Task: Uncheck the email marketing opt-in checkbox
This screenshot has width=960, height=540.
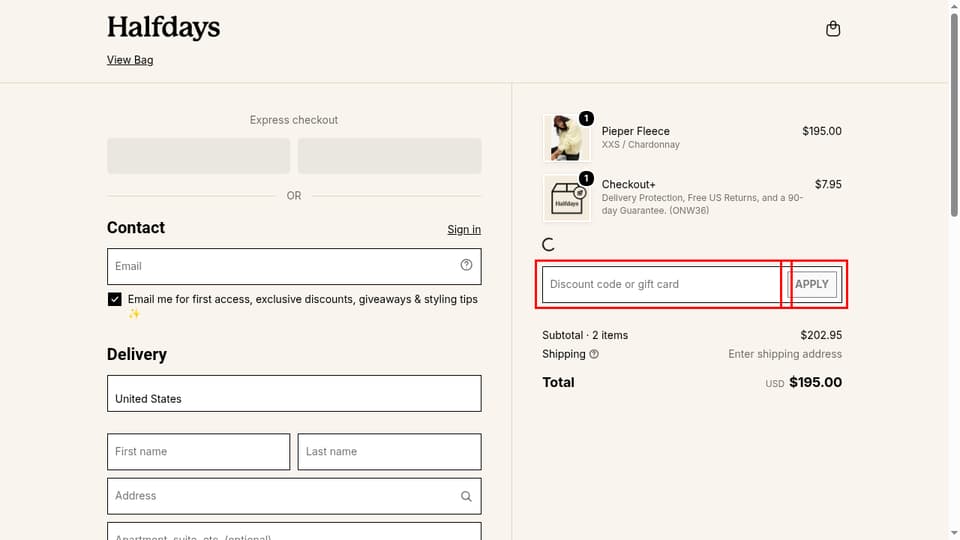Action: [114, 299]
